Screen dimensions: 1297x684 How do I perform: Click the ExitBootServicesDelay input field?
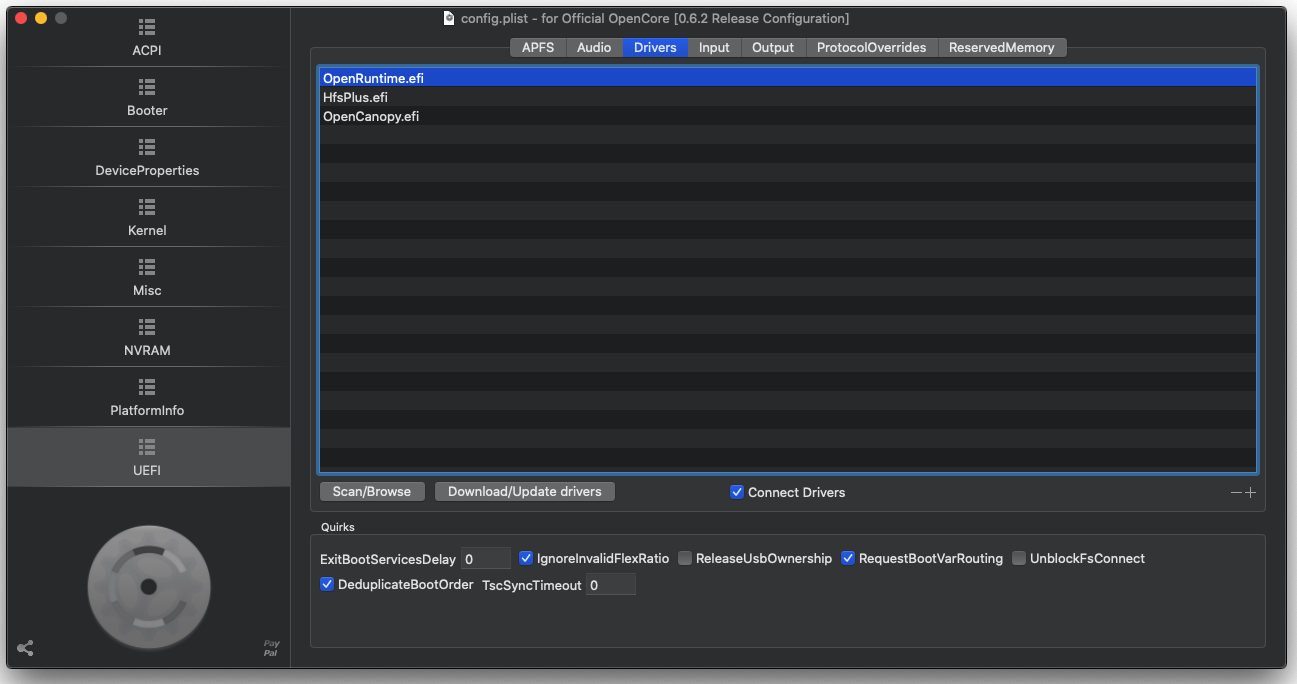[485, 558]
